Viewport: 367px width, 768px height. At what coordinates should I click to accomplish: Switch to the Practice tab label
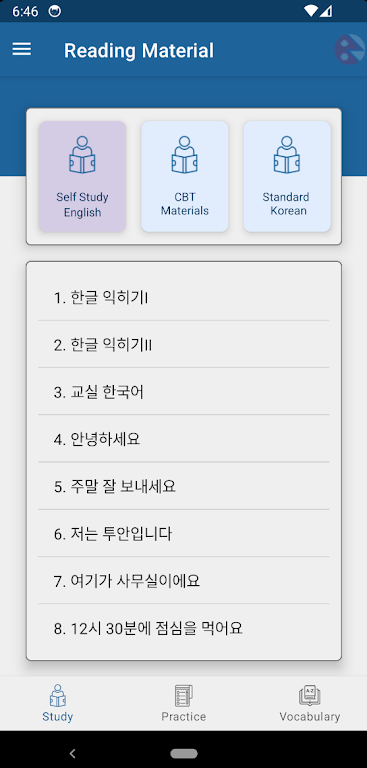(184, 717)
